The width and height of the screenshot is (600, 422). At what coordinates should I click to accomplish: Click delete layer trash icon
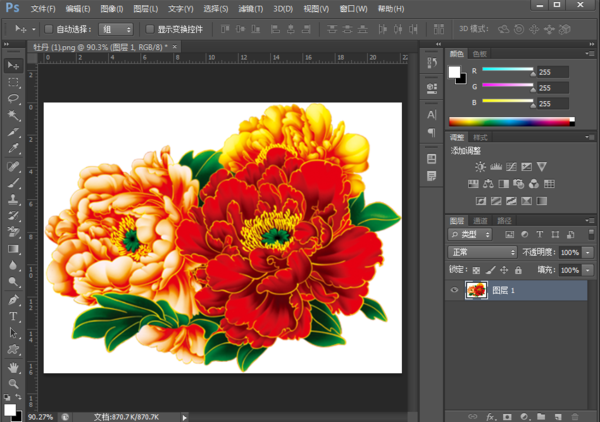[574, 415]
